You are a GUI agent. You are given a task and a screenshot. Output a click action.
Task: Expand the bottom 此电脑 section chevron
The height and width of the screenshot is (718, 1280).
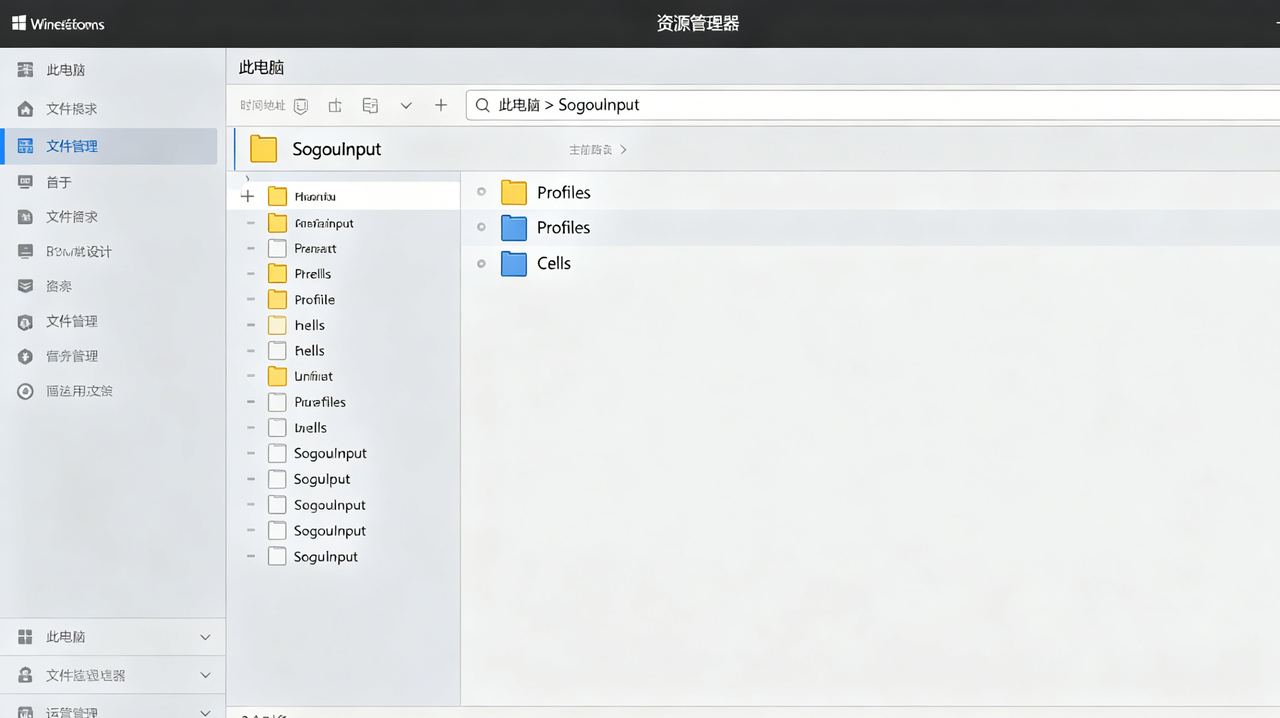(205, 637)
